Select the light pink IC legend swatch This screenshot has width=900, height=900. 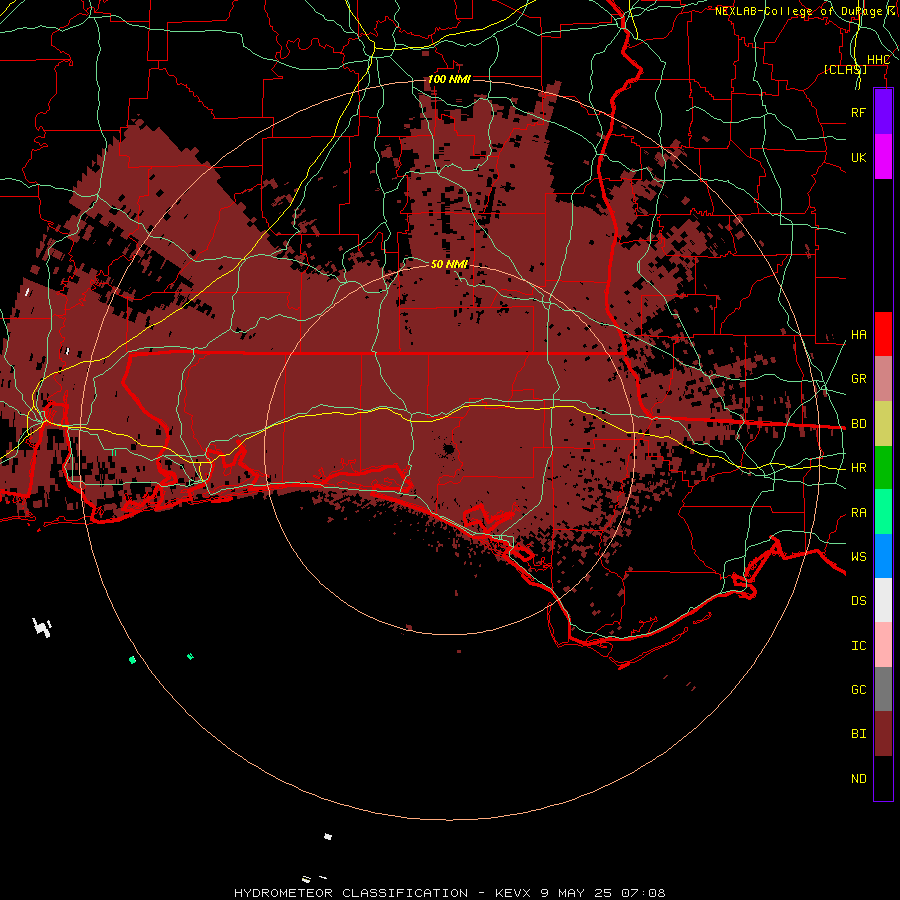point(883,645)
